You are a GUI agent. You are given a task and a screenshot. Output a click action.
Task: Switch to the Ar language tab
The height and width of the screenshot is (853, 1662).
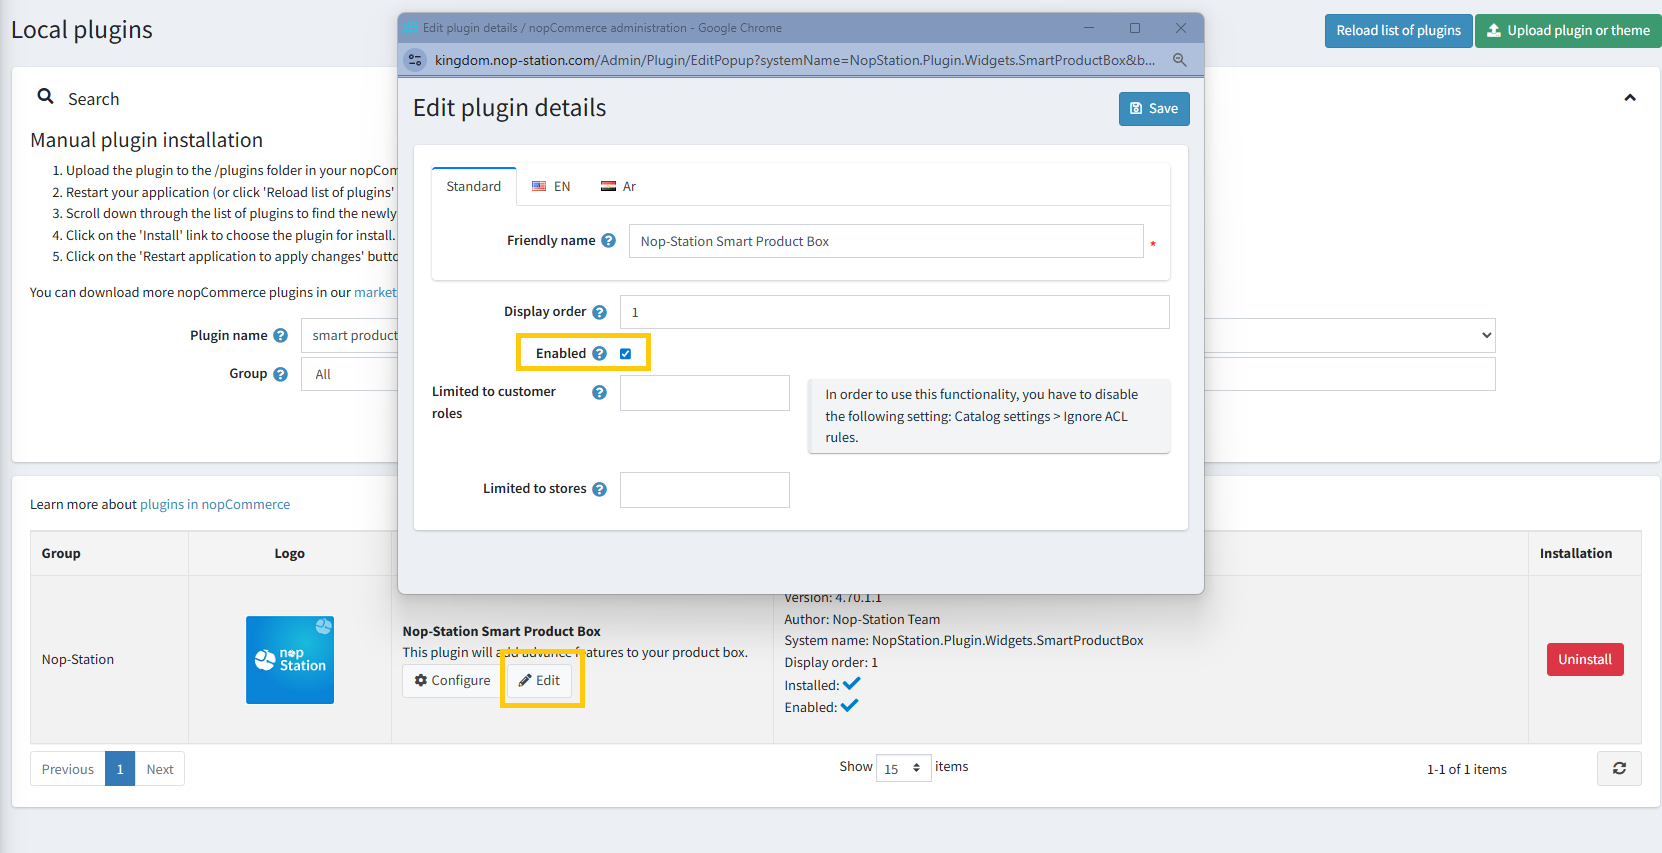tap(618, 187)
